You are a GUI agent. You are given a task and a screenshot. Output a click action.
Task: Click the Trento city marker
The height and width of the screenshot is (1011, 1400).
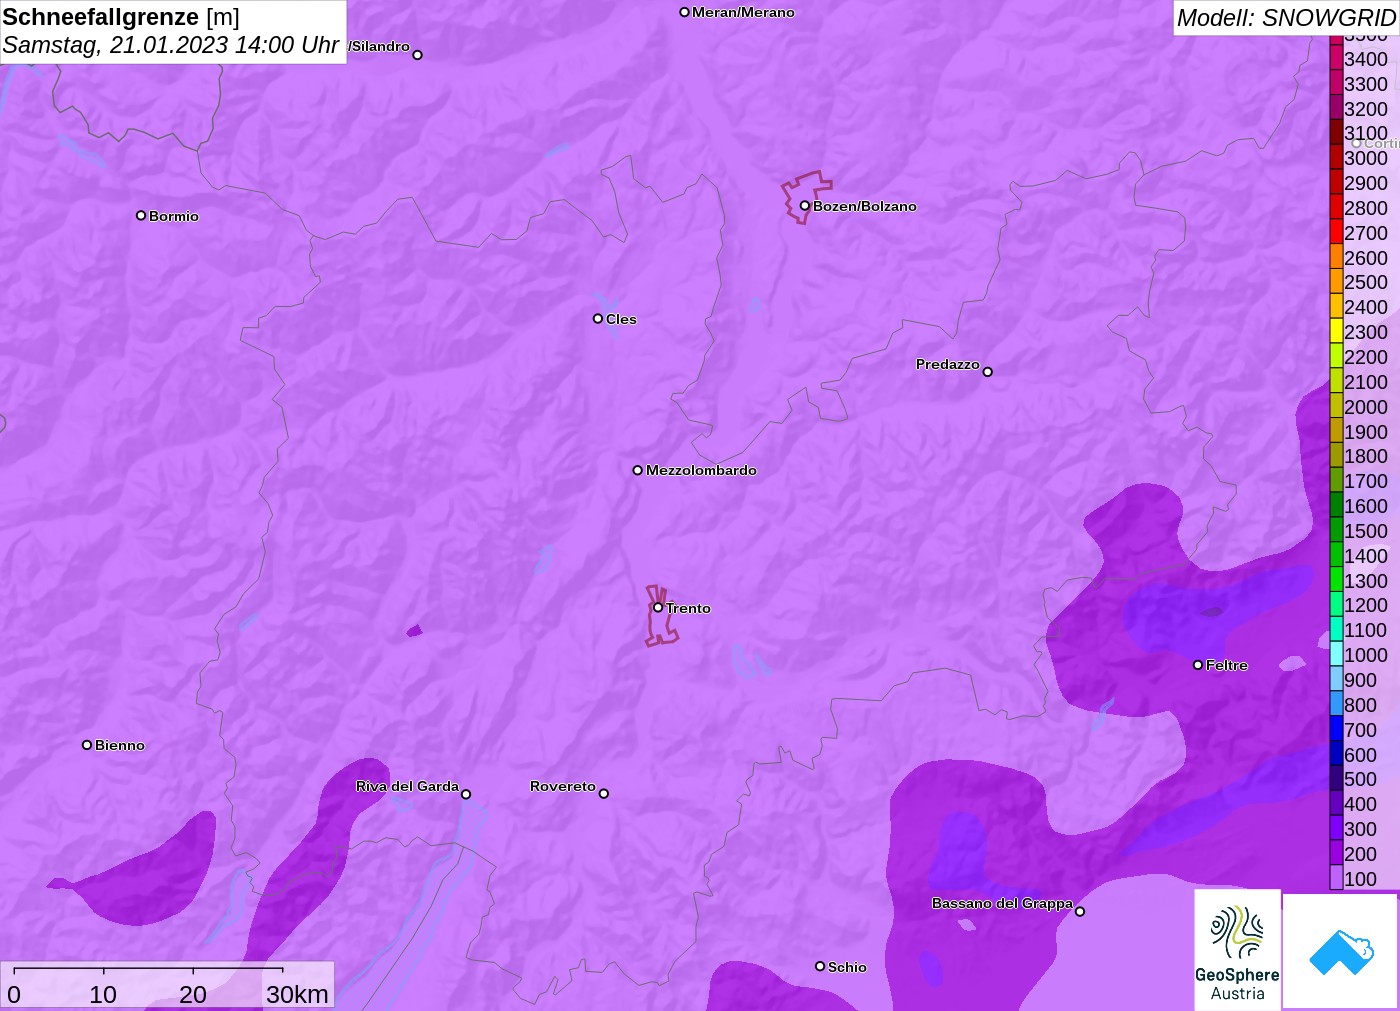(658, 607)
